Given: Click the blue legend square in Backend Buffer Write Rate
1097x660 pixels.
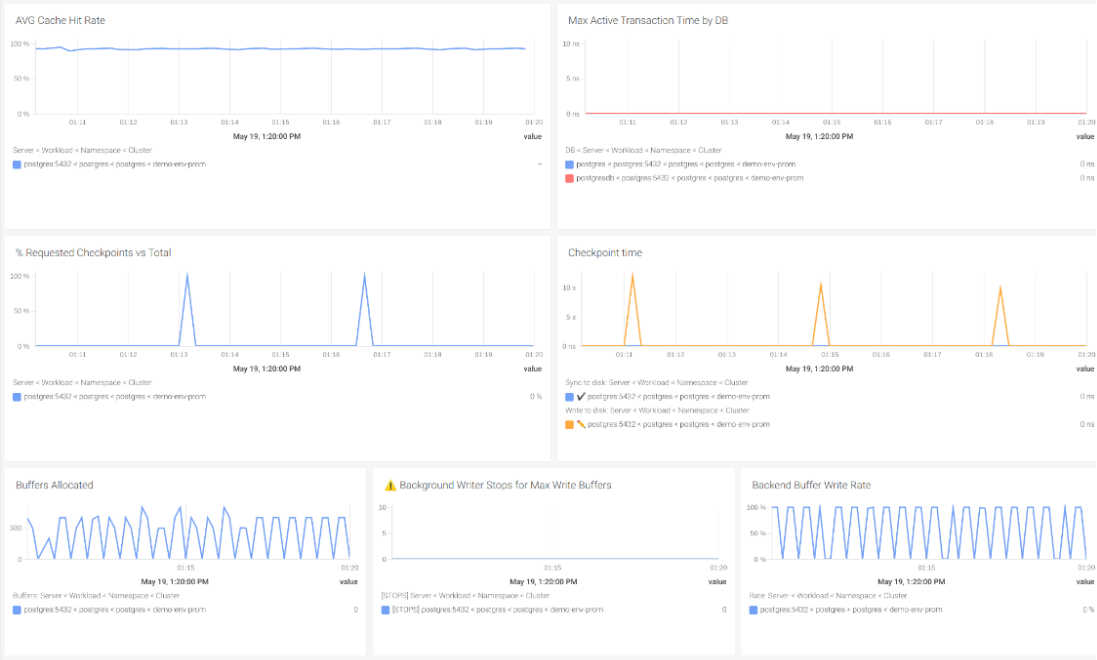Looking at the screenshot, I should [752, 609].
